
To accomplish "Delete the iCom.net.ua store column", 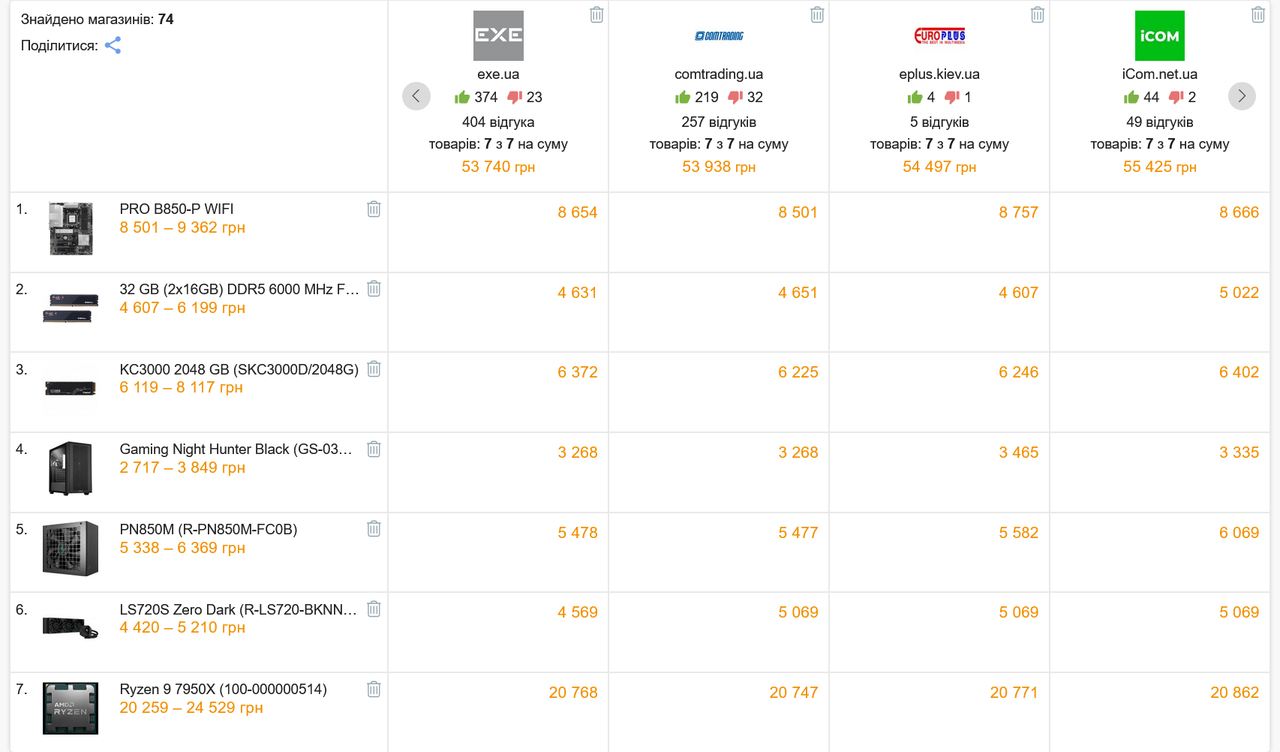I will pos(1258,15).
